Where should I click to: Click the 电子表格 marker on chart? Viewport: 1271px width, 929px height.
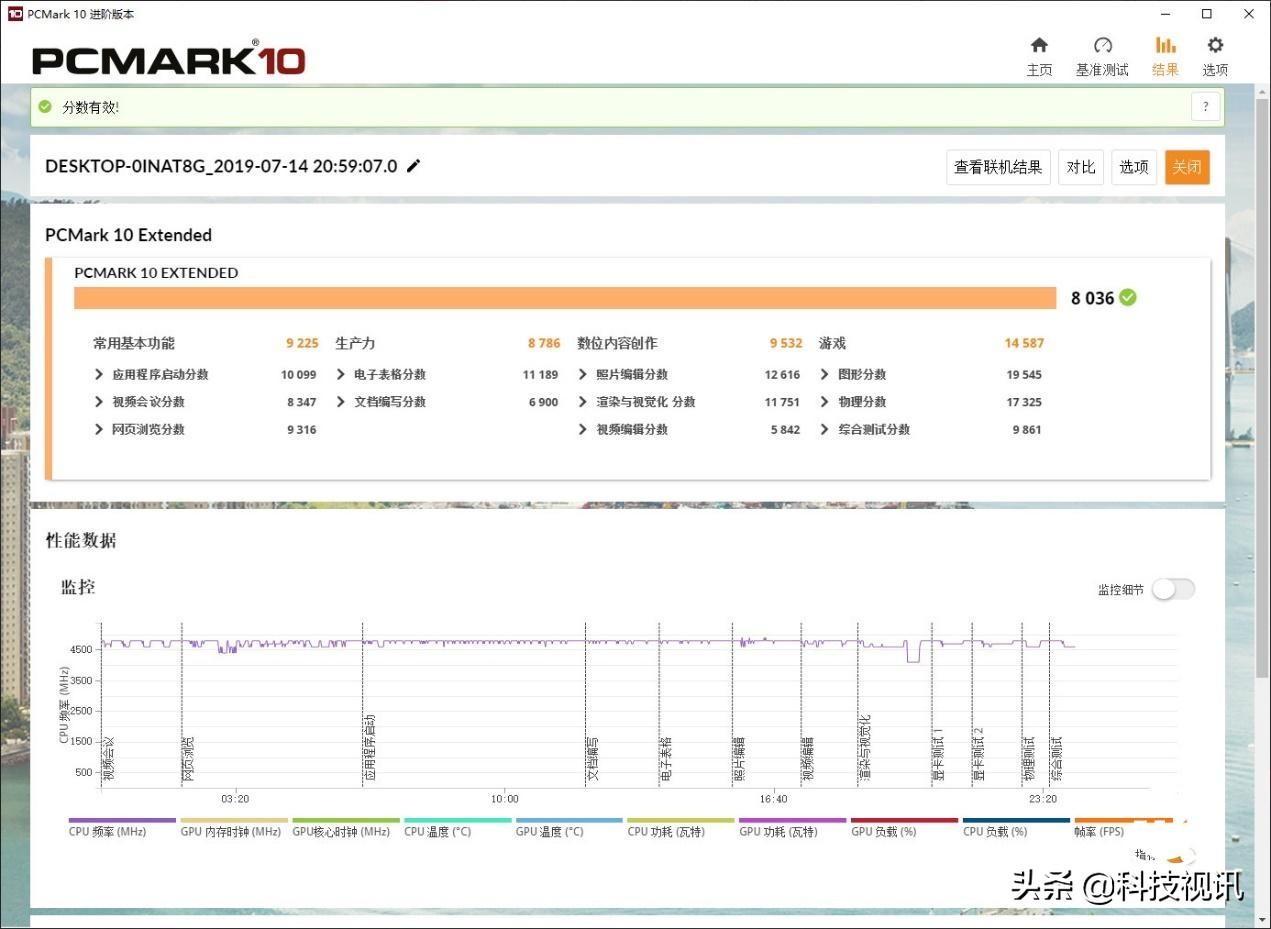666,759
